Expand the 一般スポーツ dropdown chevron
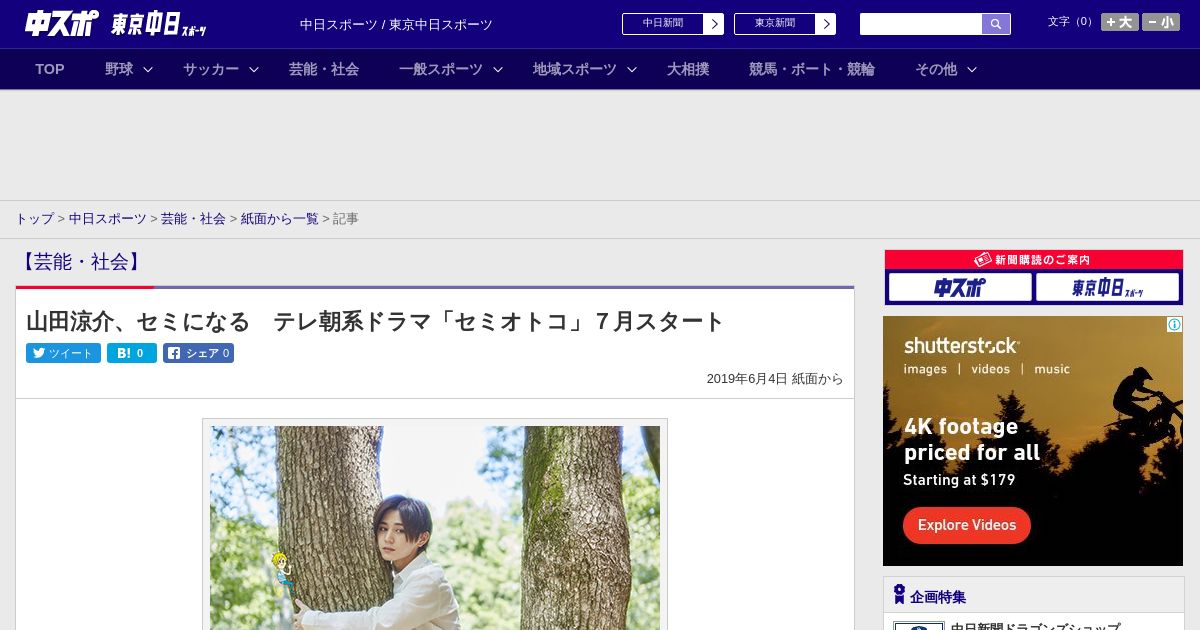The image size is (1200, 630). click(497, 69)
